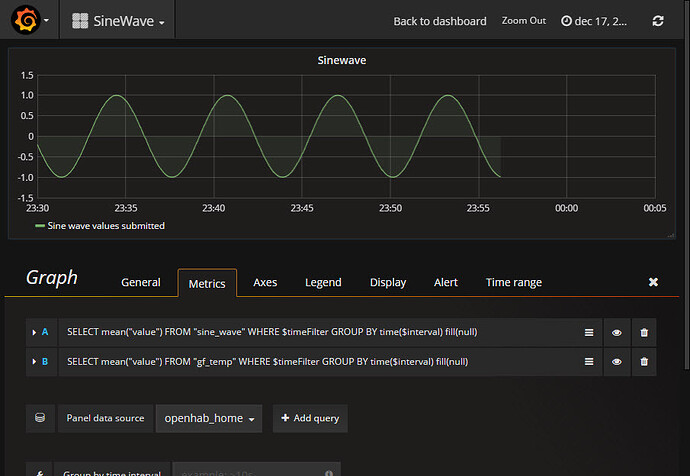
Task: Switch to the Axes tab
Action: pyautogui.click(x=265, y=283)
